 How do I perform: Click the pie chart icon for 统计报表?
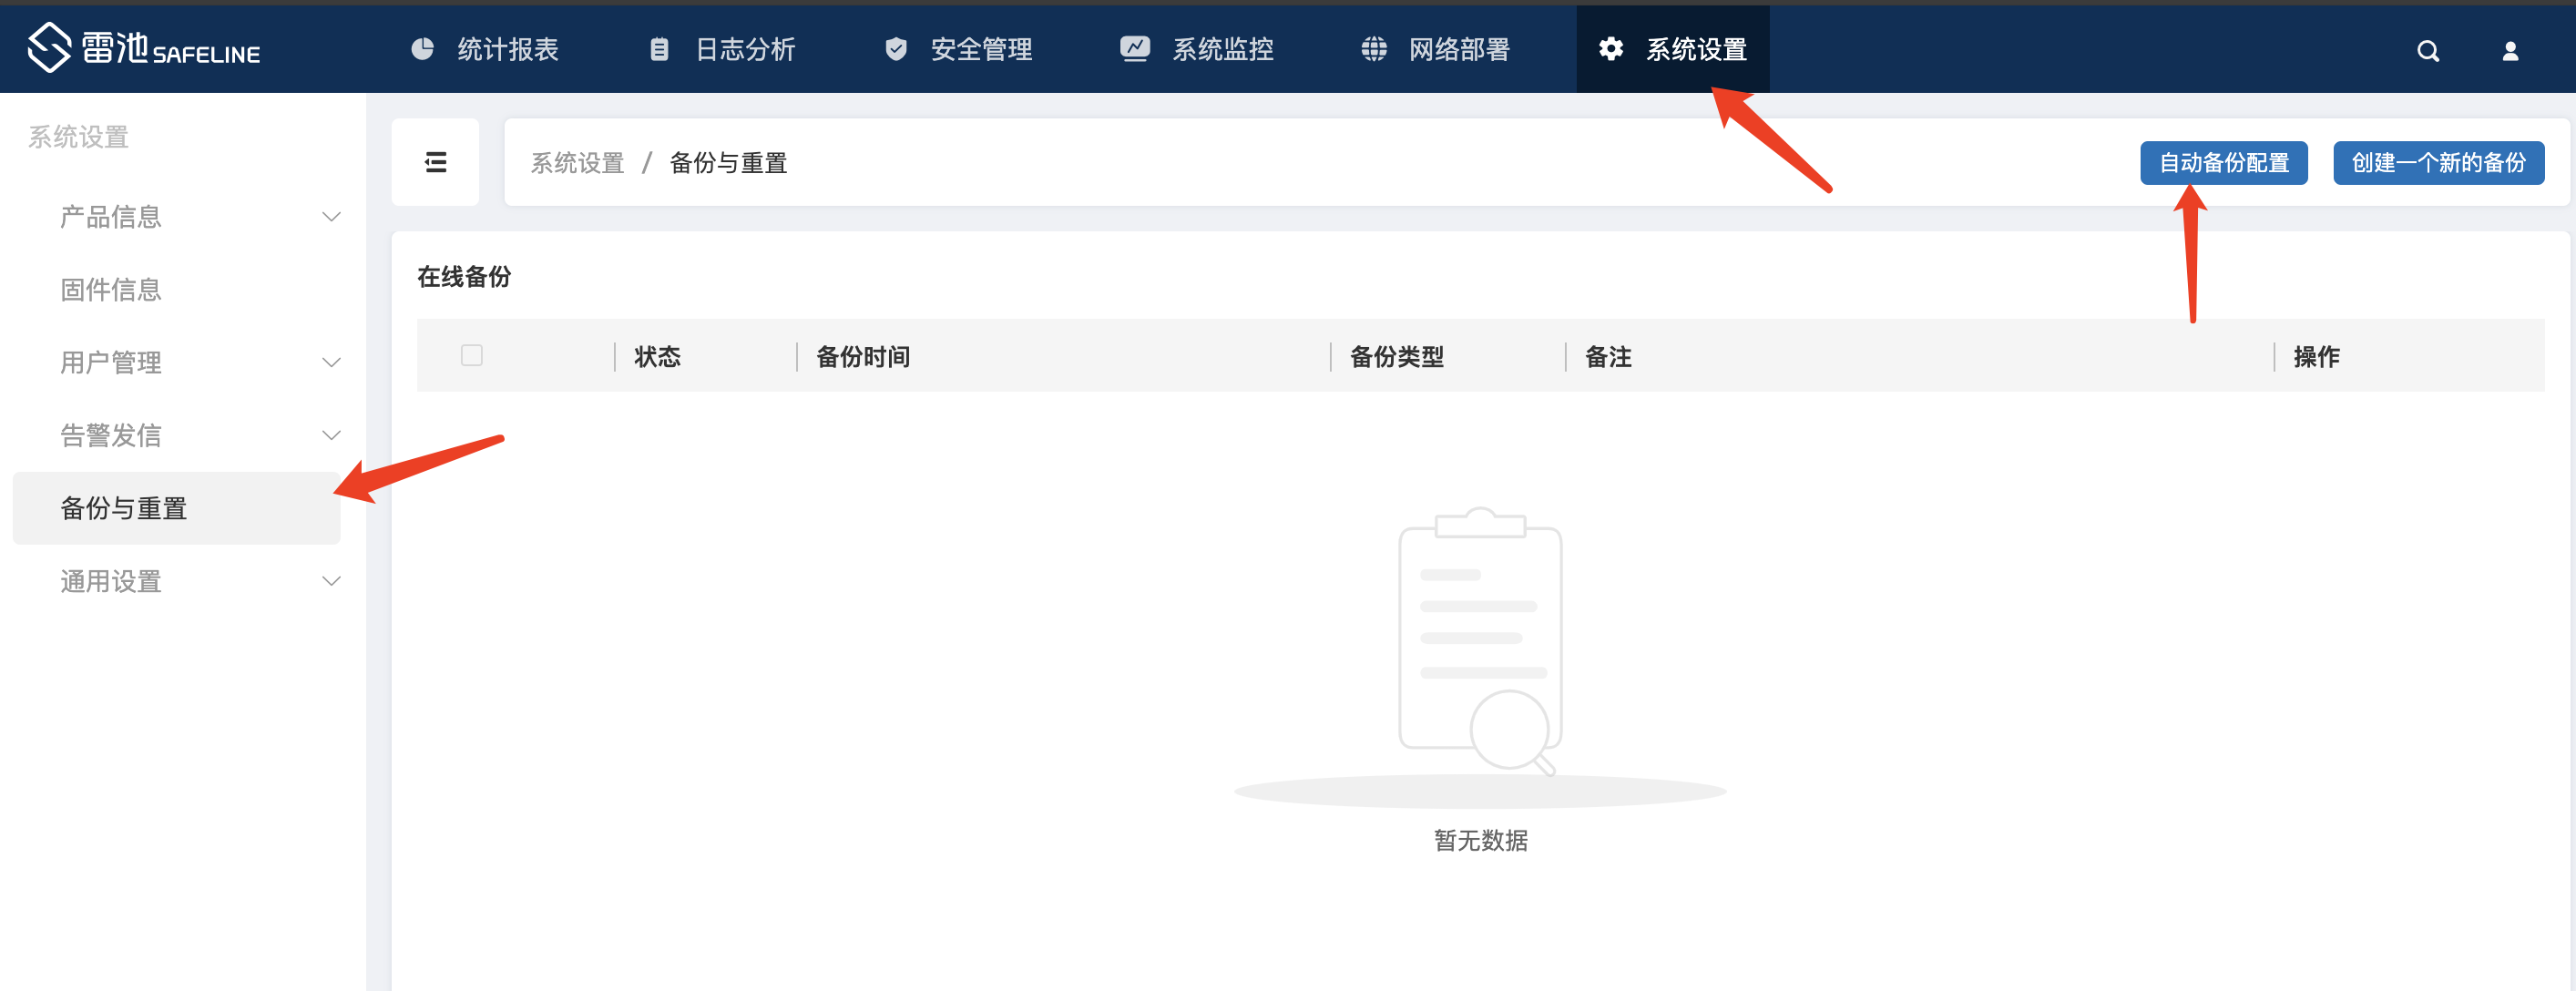pos(423,49)
